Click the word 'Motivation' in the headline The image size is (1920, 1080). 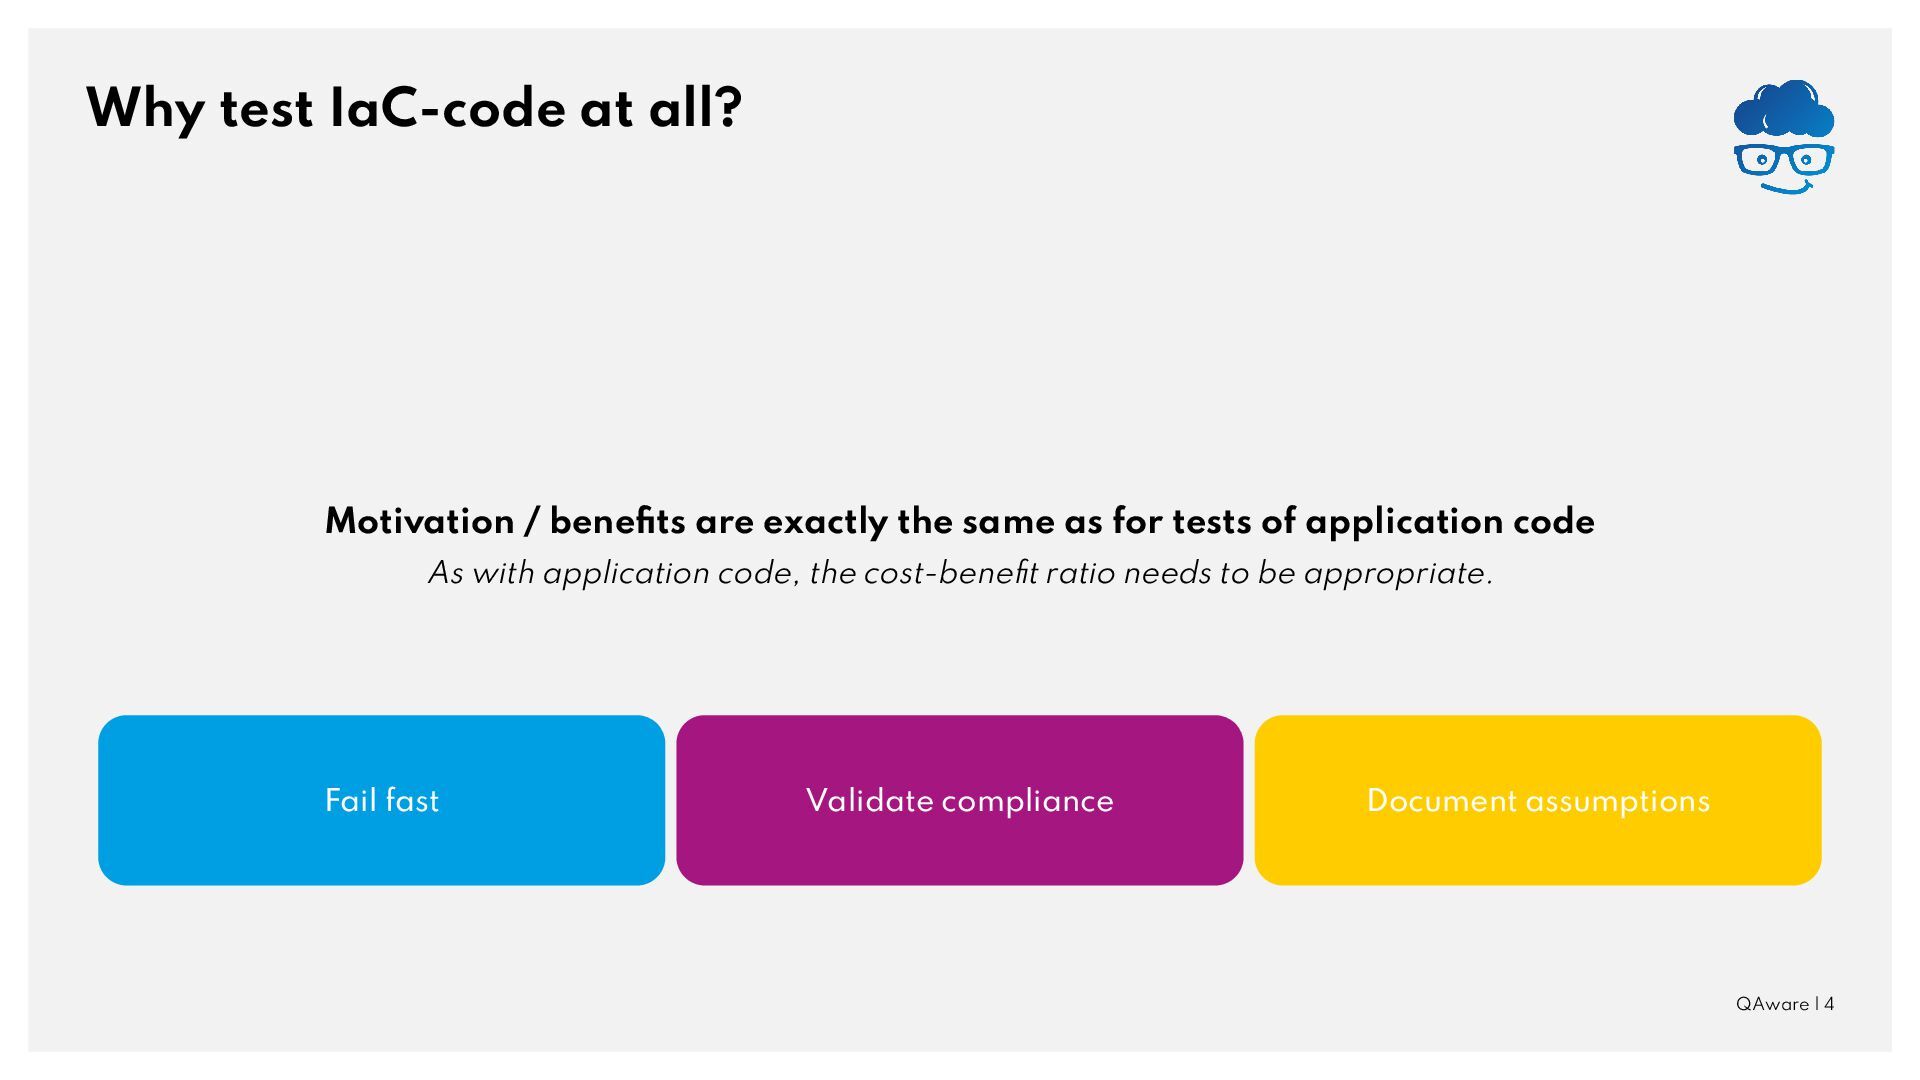(x=419, y=521)
